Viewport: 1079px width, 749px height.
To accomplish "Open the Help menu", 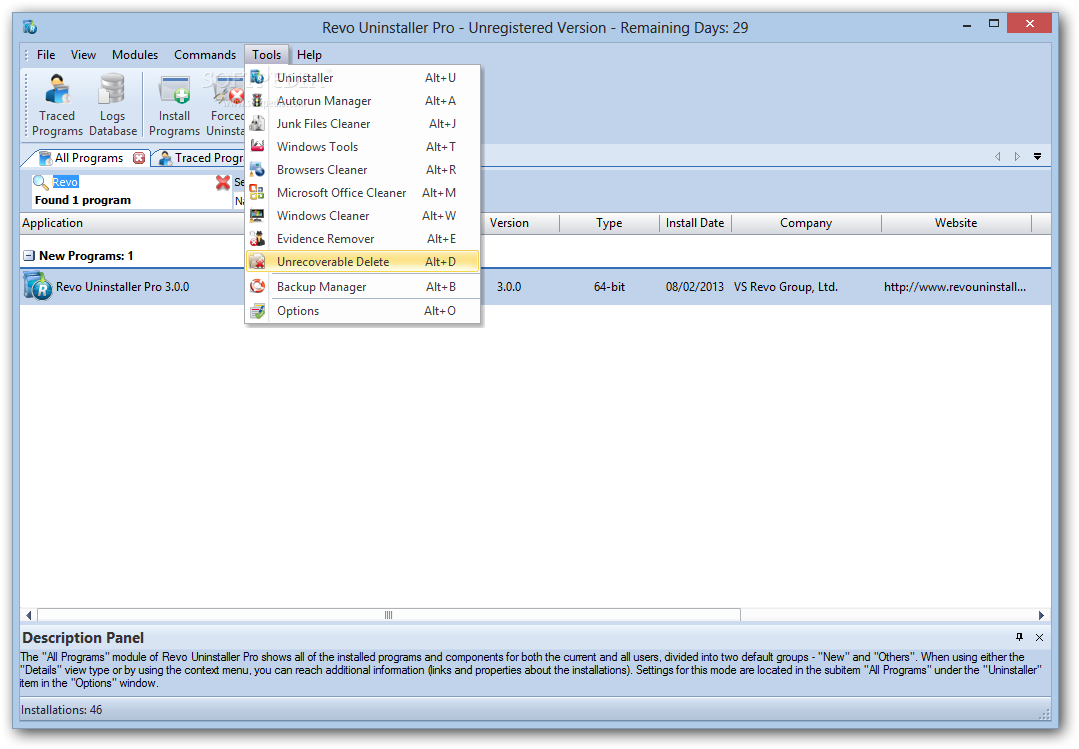I will click(309, 55).
